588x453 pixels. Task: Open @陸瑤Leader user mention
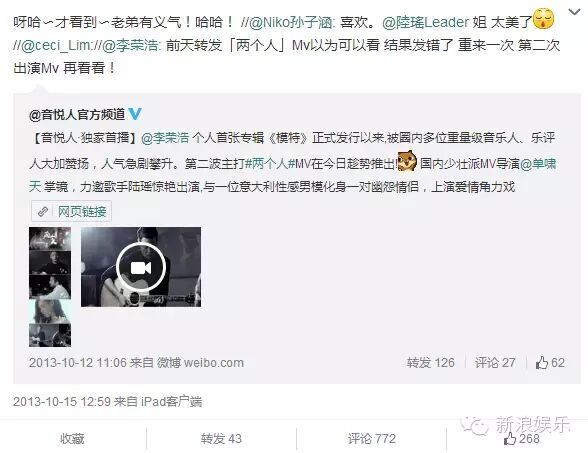point(426,22)
